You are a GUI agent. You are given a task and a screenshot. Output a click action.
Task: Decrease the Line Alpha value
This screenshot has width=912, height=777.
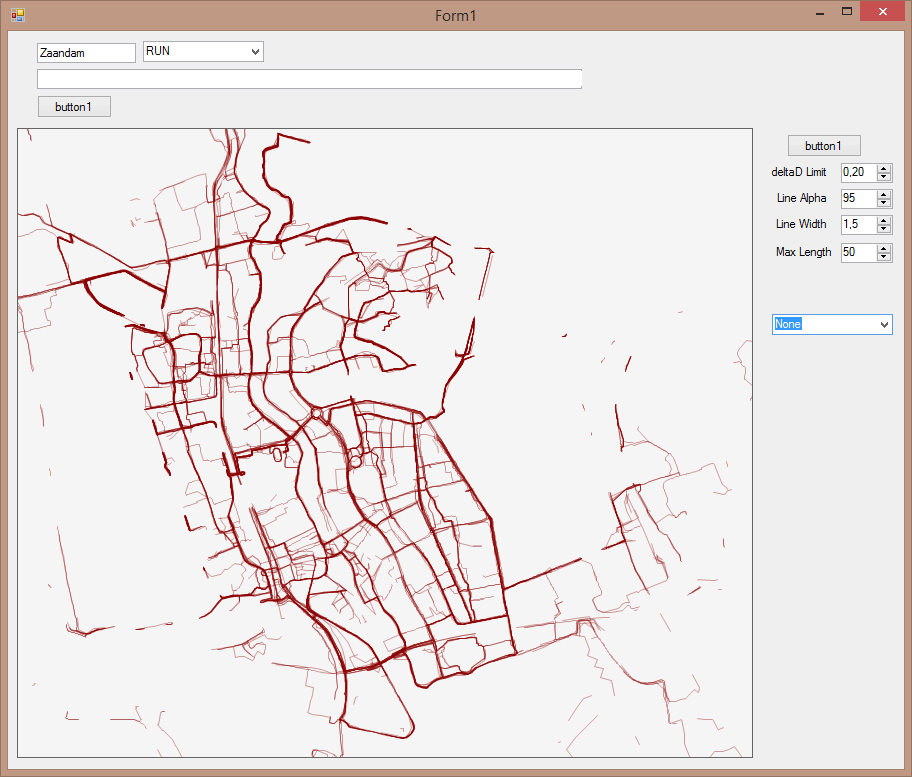point(884,203)
